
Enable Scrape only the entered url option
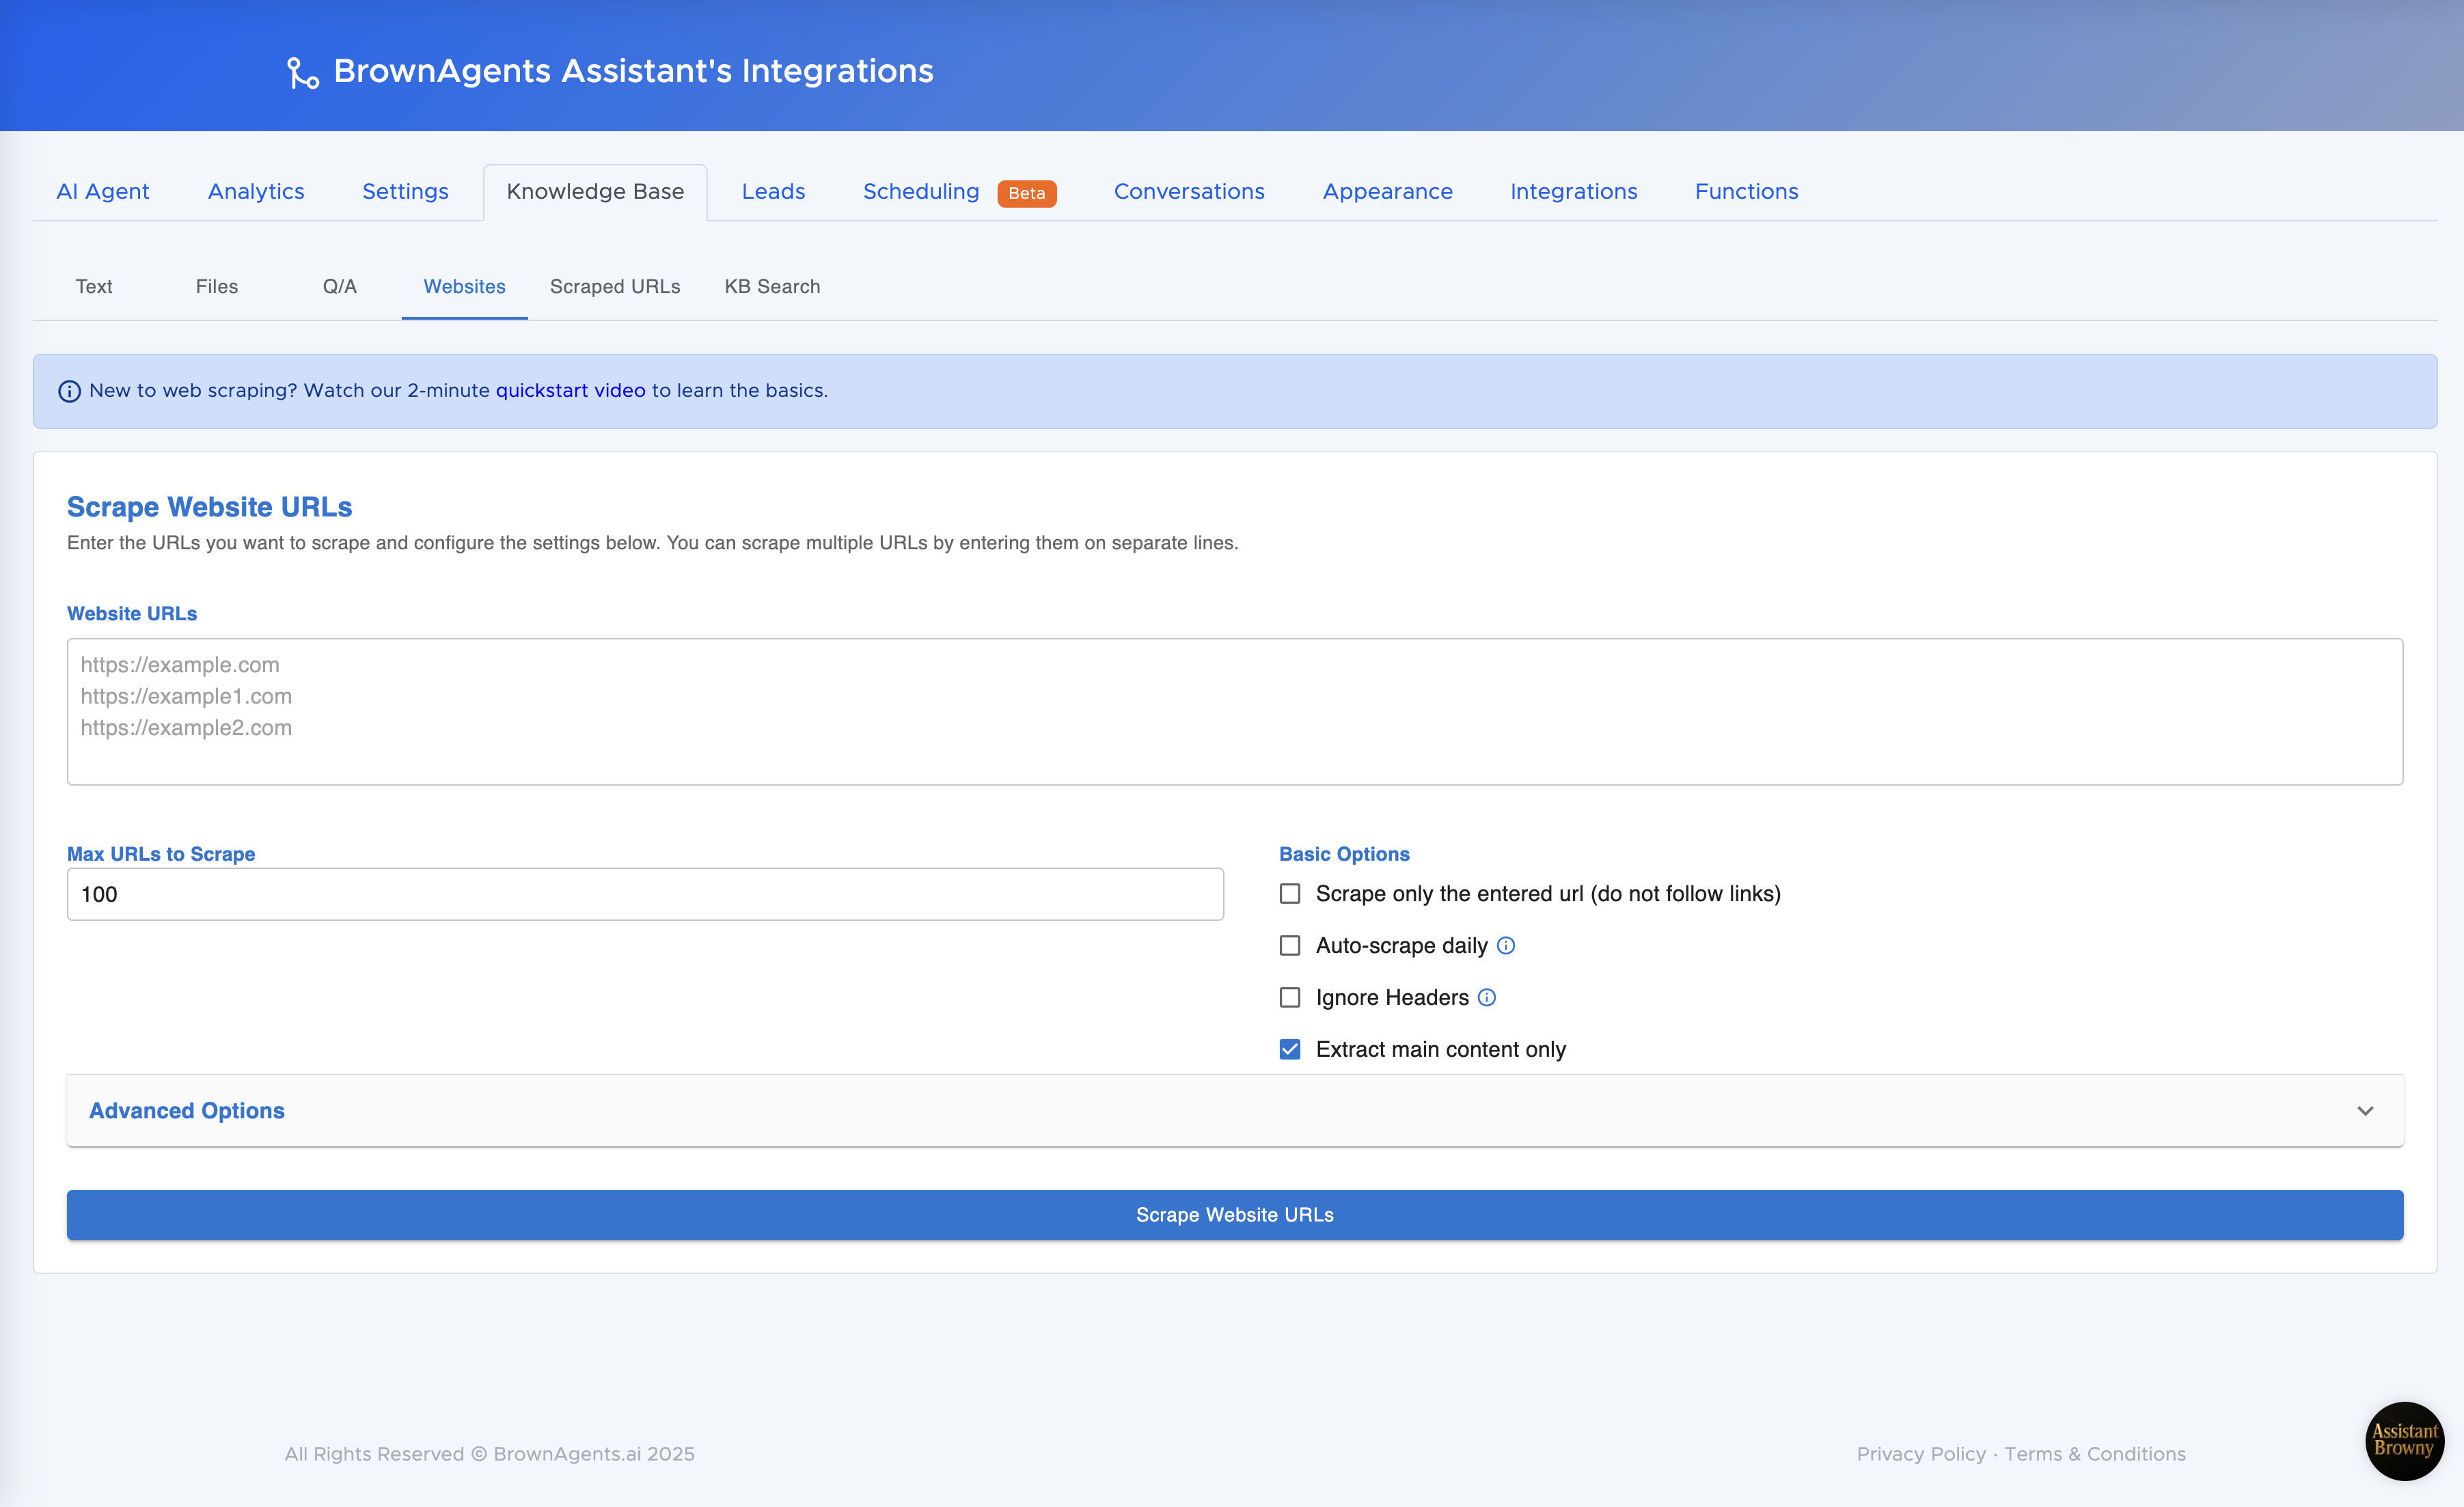(x=1290, y=893)
